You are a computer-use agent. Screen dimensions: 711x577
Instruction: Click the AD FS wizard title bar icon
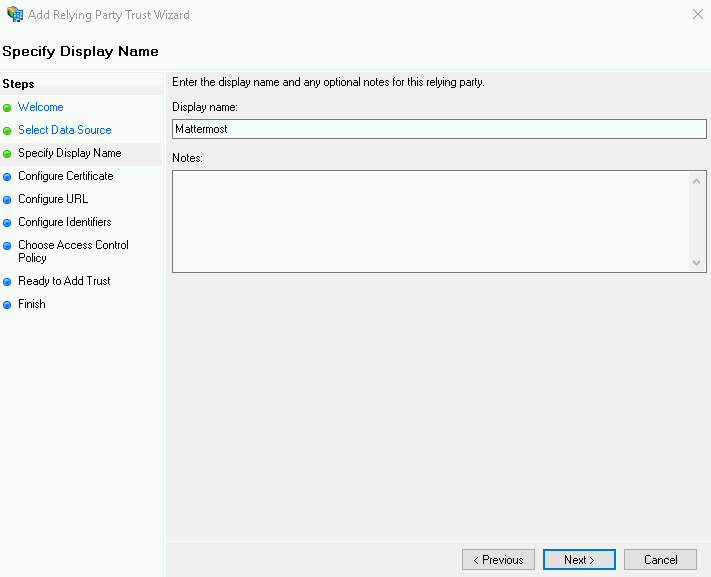pyautogui.click(x=14, y=15)
